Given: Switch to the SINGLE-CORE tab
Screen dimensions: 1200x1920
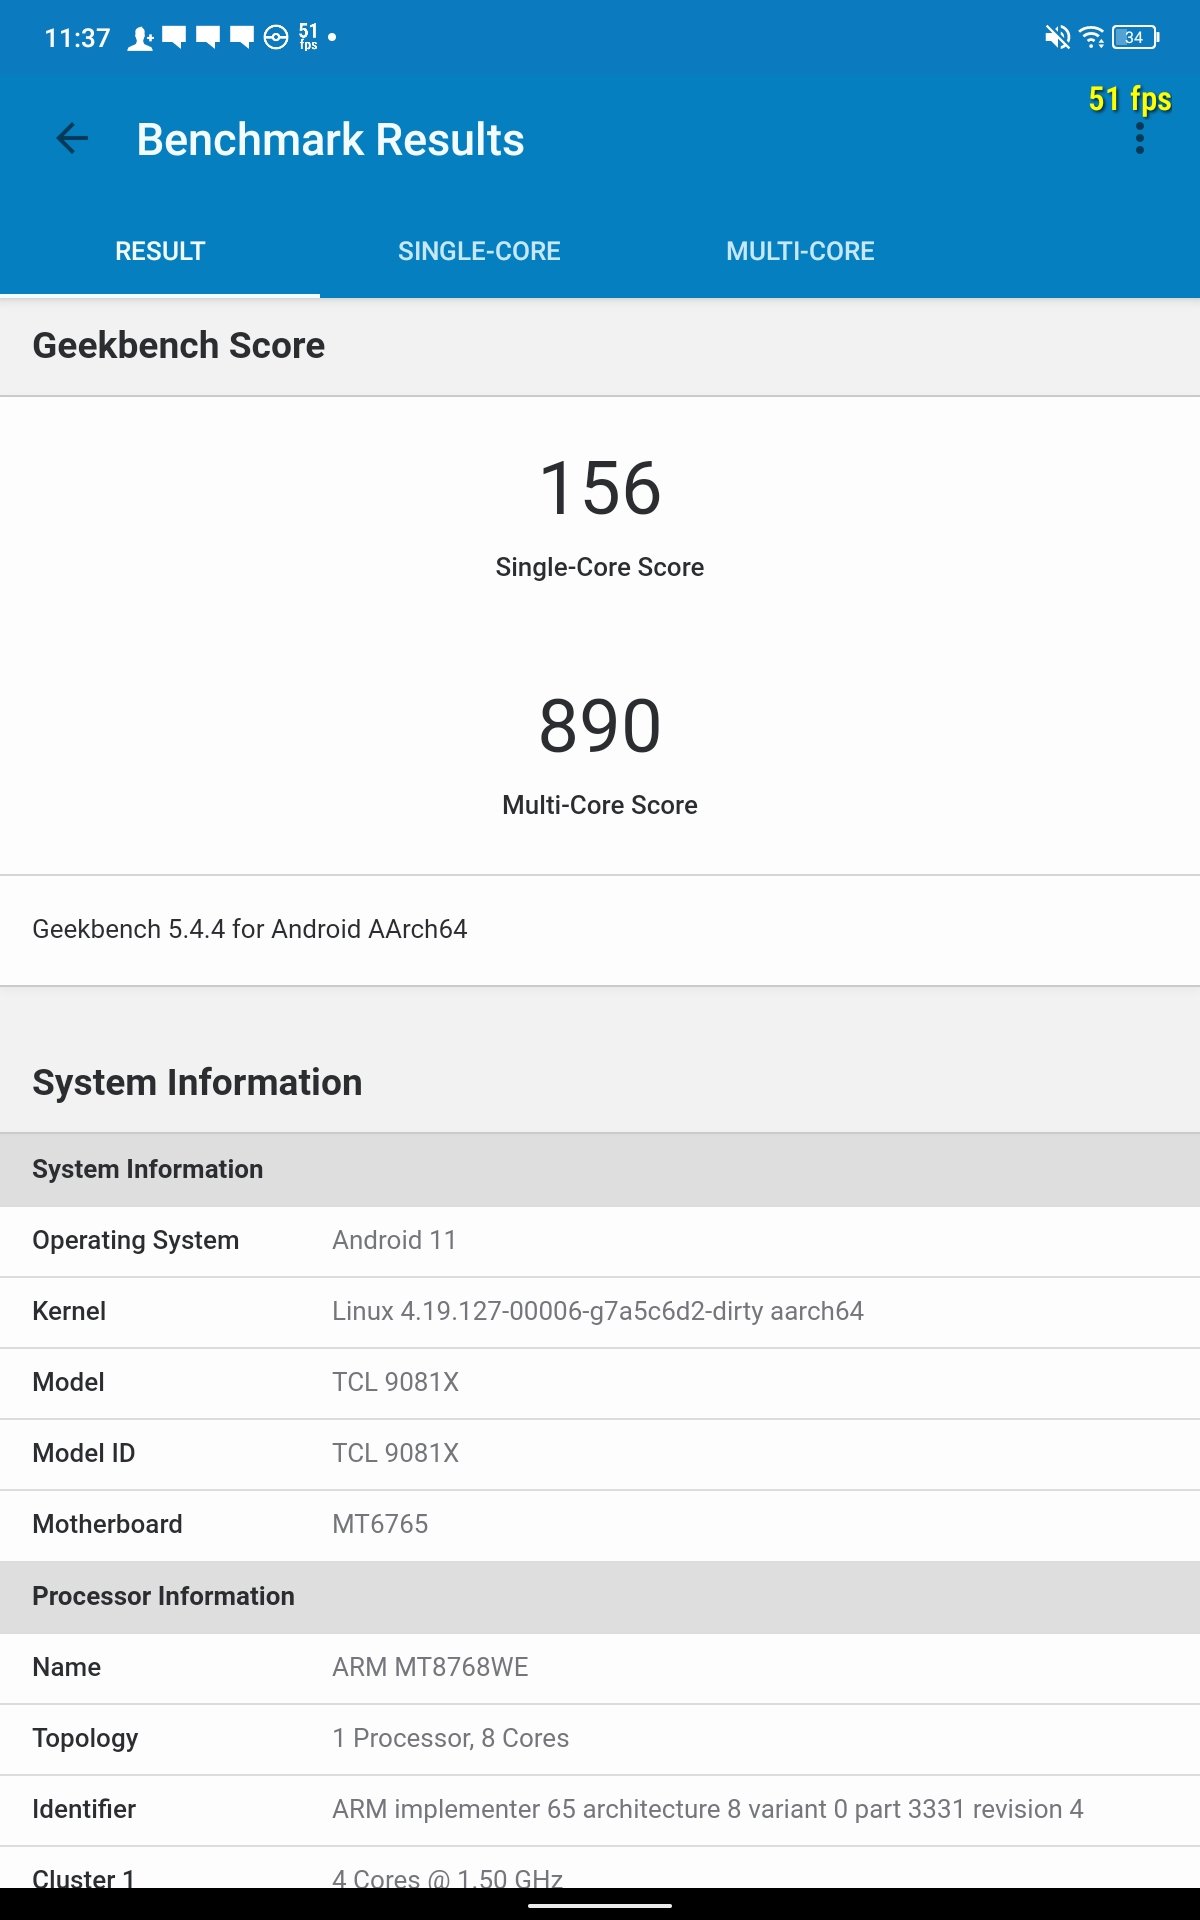Looking at the screenshot, I should tap(479, 251).
